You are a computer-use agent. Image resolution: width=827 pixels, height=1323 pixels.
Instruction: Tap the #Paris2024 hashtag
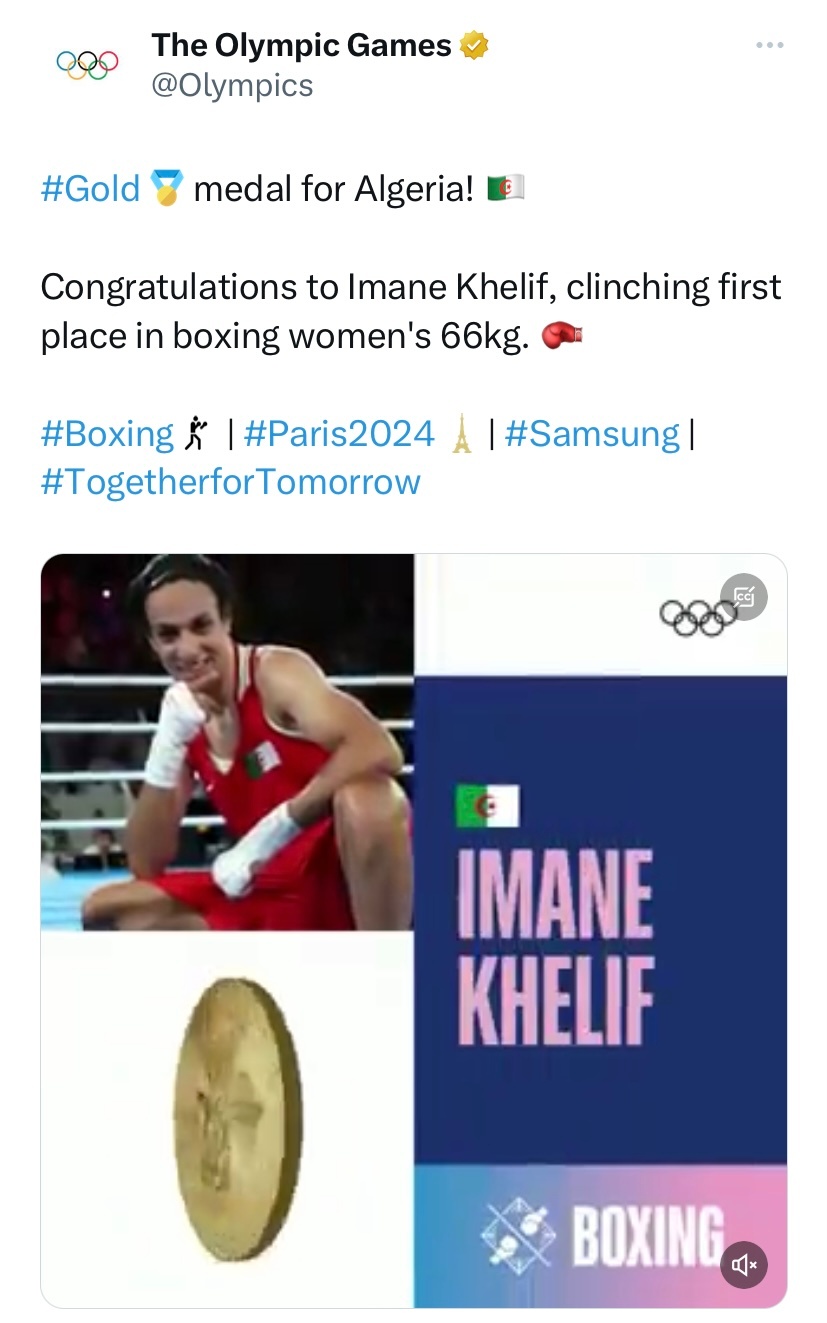click(339, 434)
